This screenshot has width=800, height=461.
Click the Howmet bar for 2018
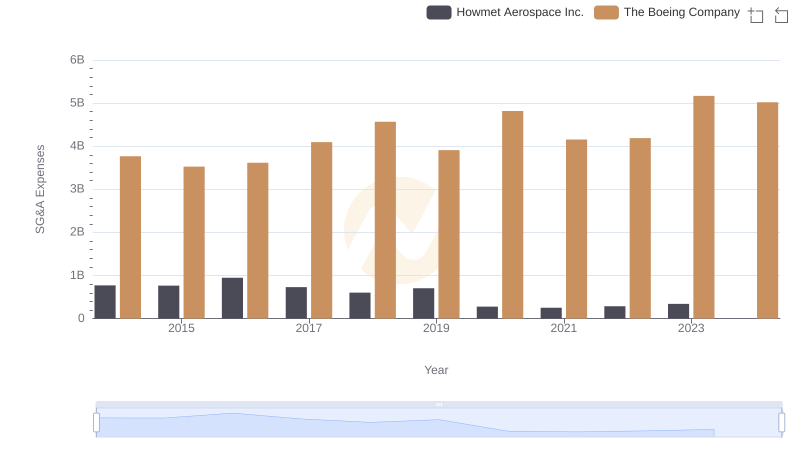[360, 305]
